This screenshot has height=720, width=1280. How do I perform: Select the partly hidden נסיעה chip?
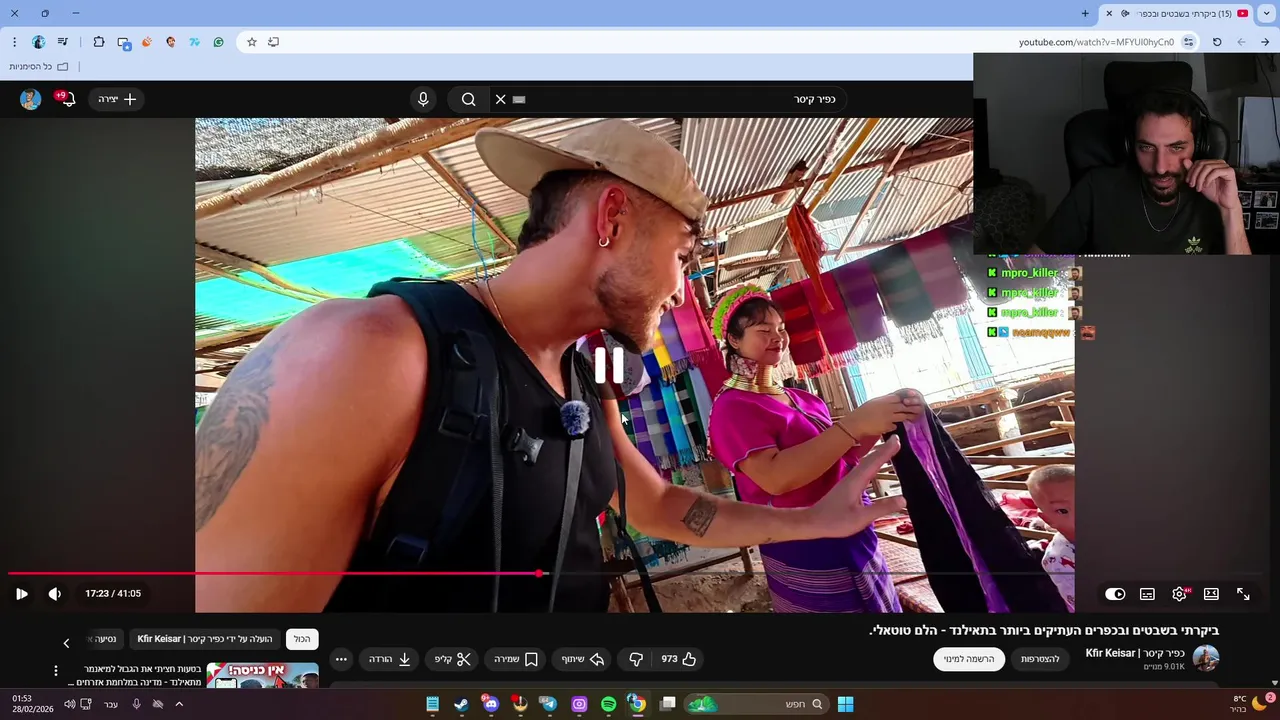pyautogui.click(x=104, y=639)
